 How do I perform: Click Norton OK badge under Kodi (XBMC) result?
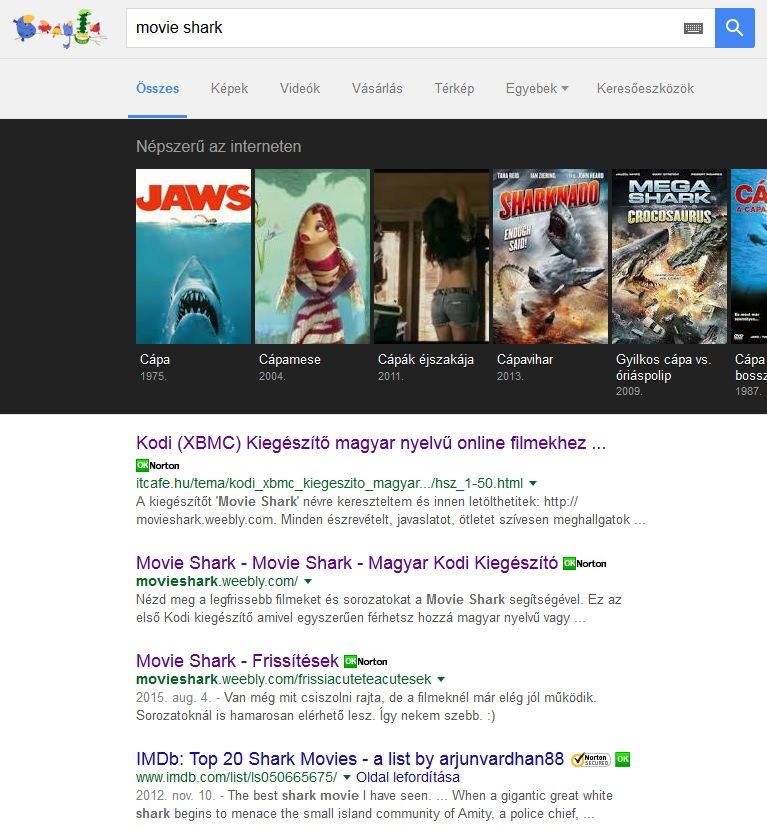(x=157, y=465)
